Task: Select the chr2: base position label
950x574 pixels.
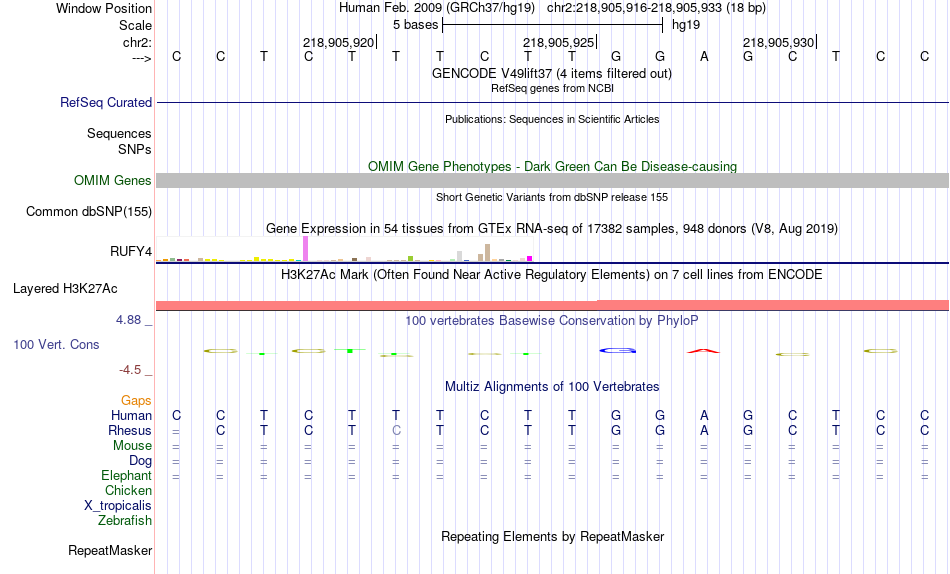Action: [x=137, y=42]
